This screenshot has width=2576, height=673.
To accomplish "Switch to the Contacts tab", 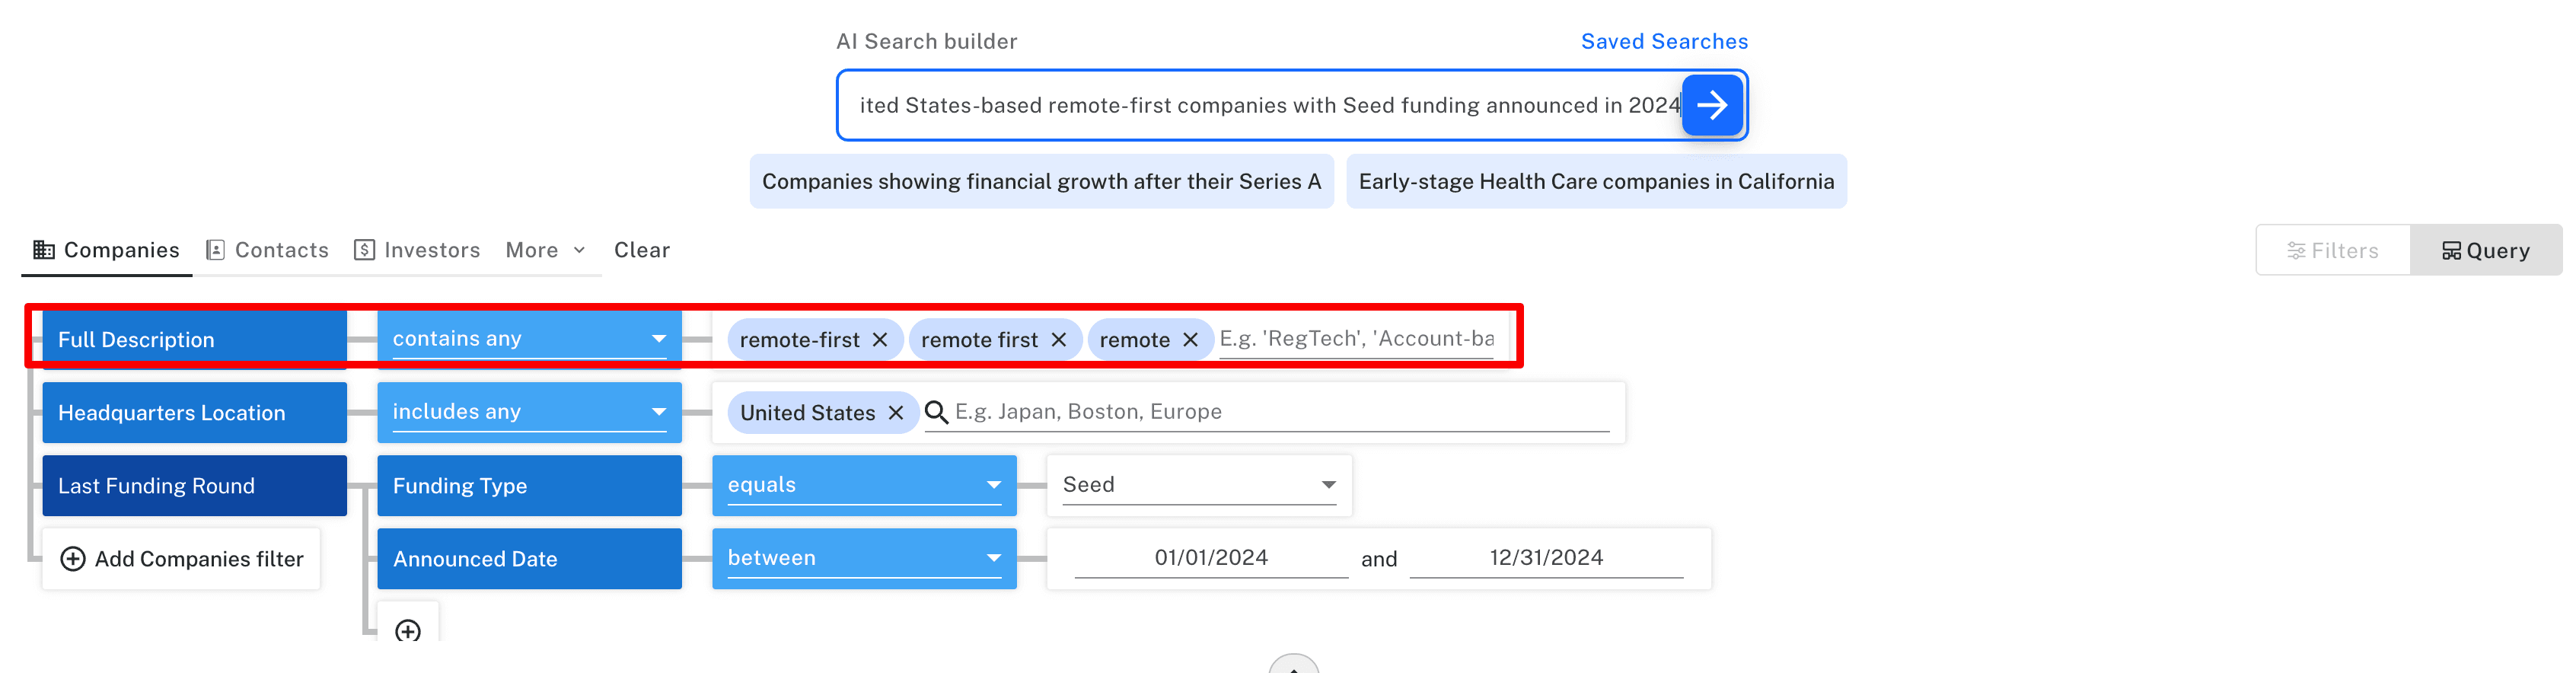I will [x=281, y=249].
